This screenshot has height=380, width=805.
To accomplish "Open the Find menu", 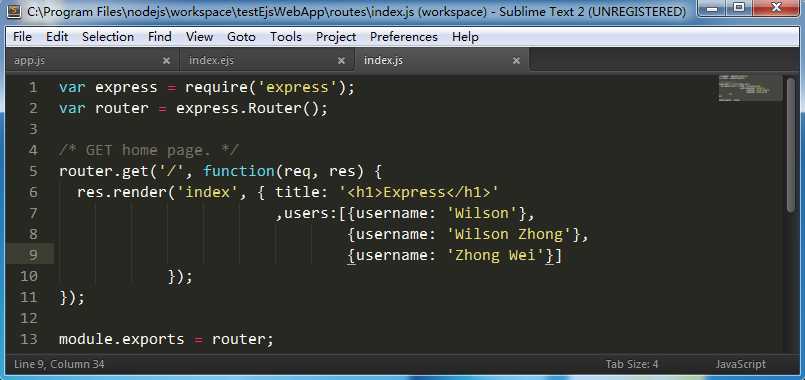I will 160,37.
